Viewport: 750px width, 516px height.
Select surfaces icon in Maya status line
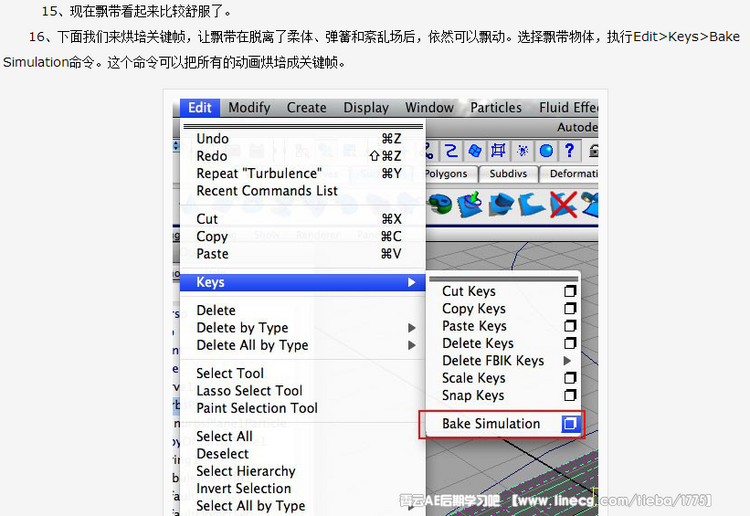coord(474,151)
